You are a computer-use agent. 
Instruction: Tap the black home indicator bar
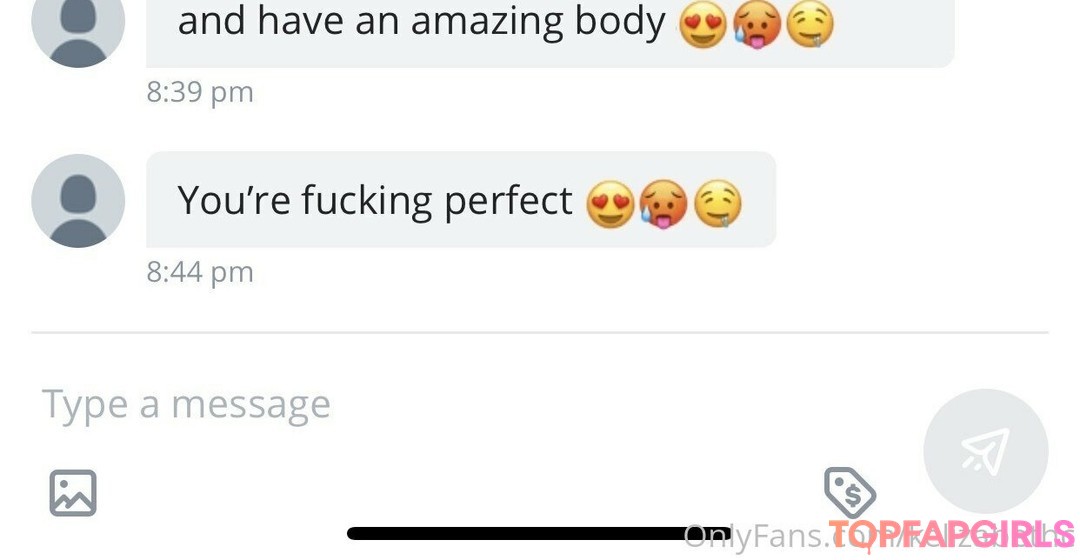(539, 533)
